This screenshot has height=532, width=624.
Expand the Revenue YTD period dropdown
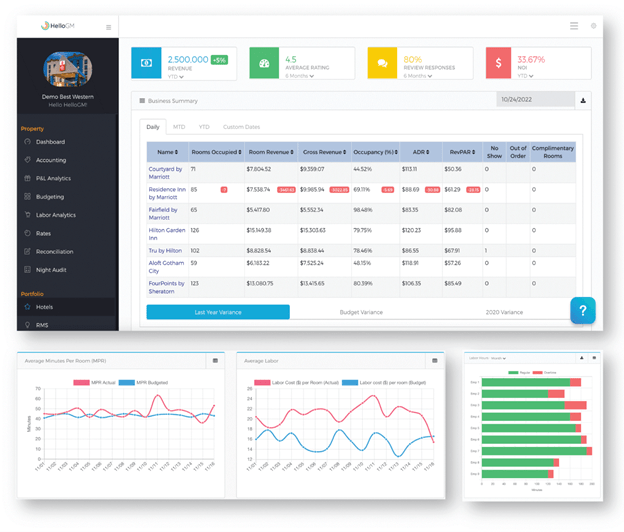176,76
